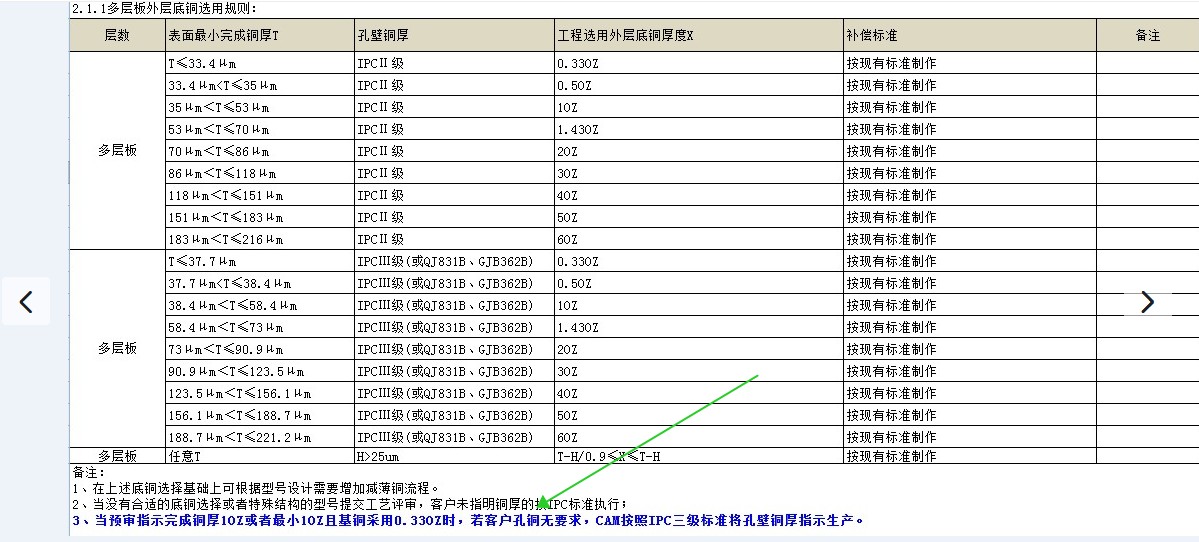
Task: Click the 70μm<T≤86μm cell
Action: pos(260,151)
